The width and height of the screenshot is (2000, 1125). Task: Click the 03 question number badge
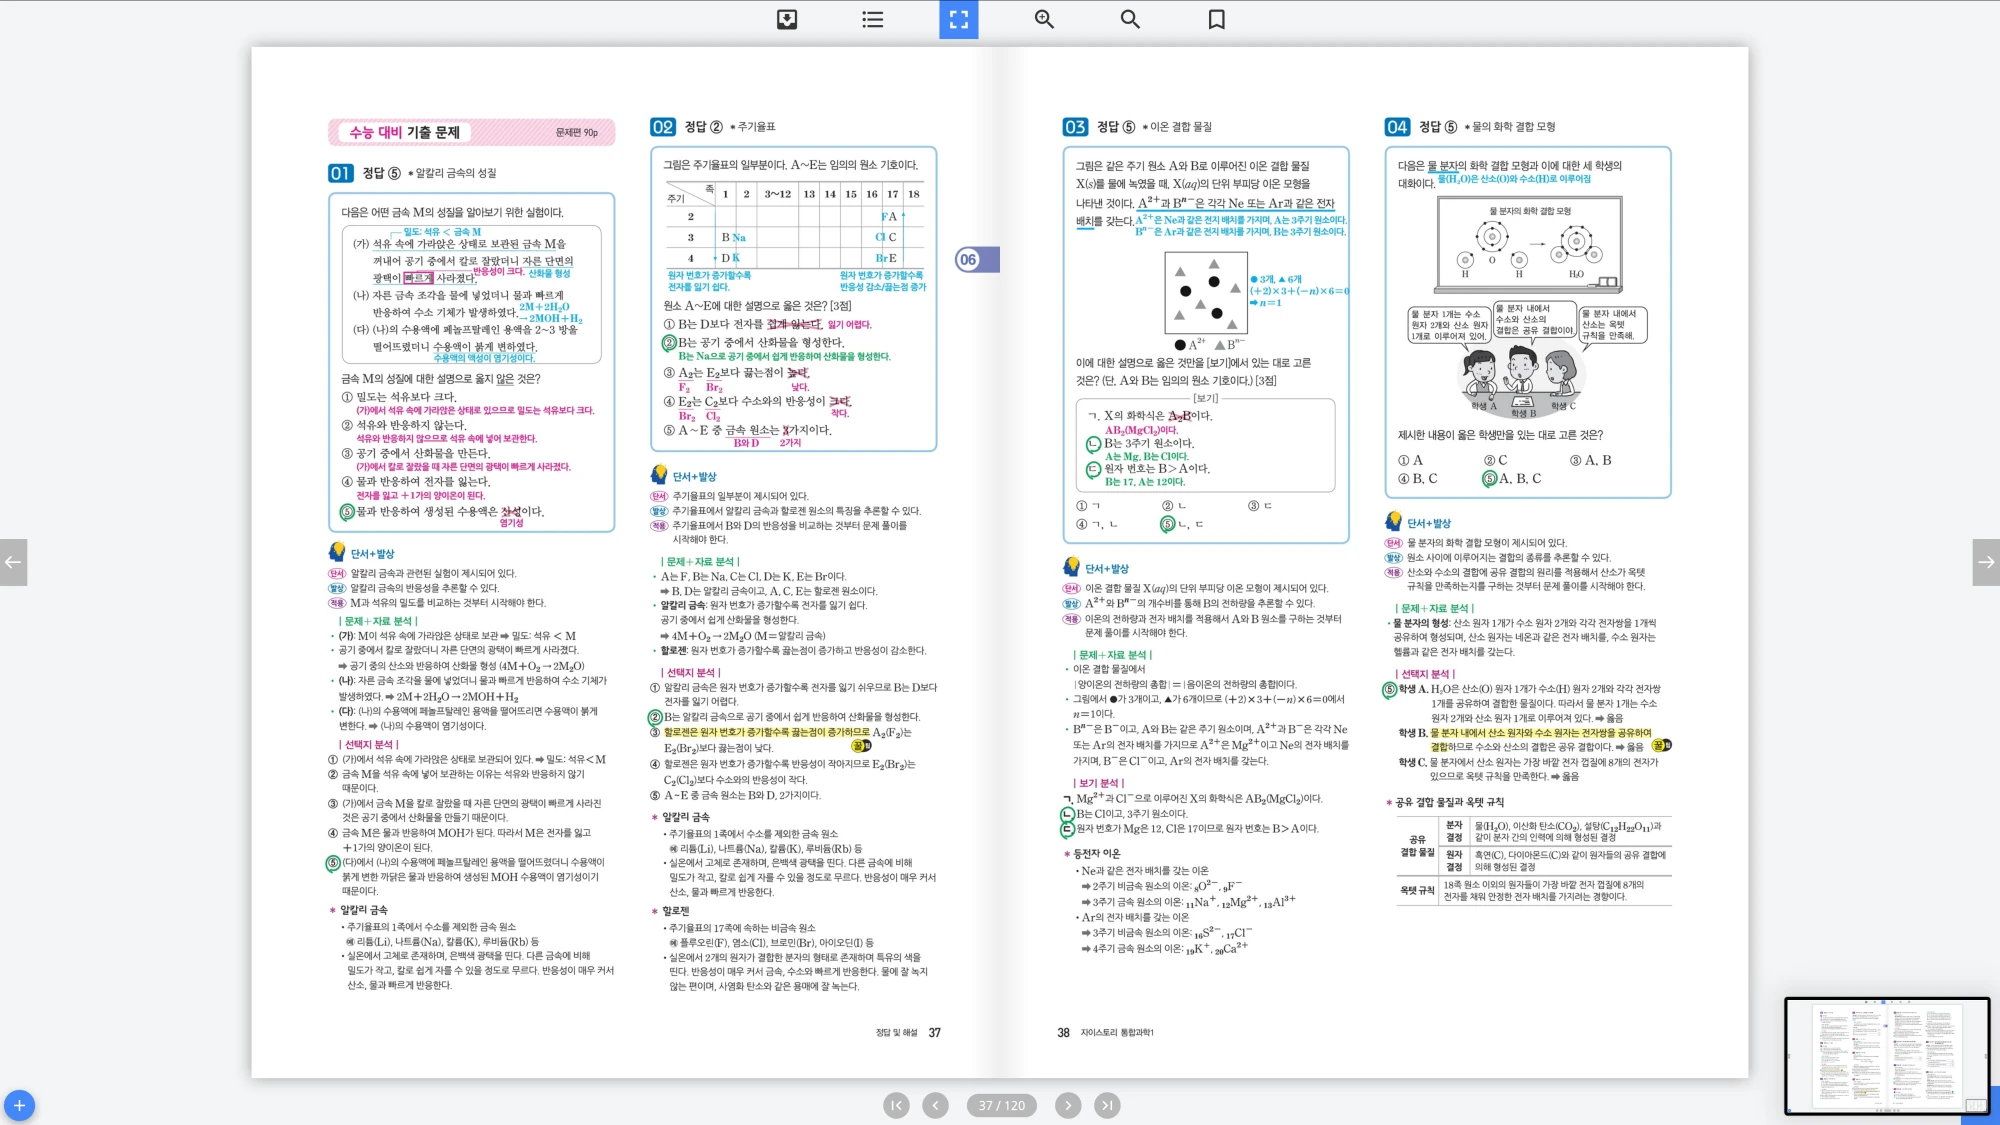1074,127
